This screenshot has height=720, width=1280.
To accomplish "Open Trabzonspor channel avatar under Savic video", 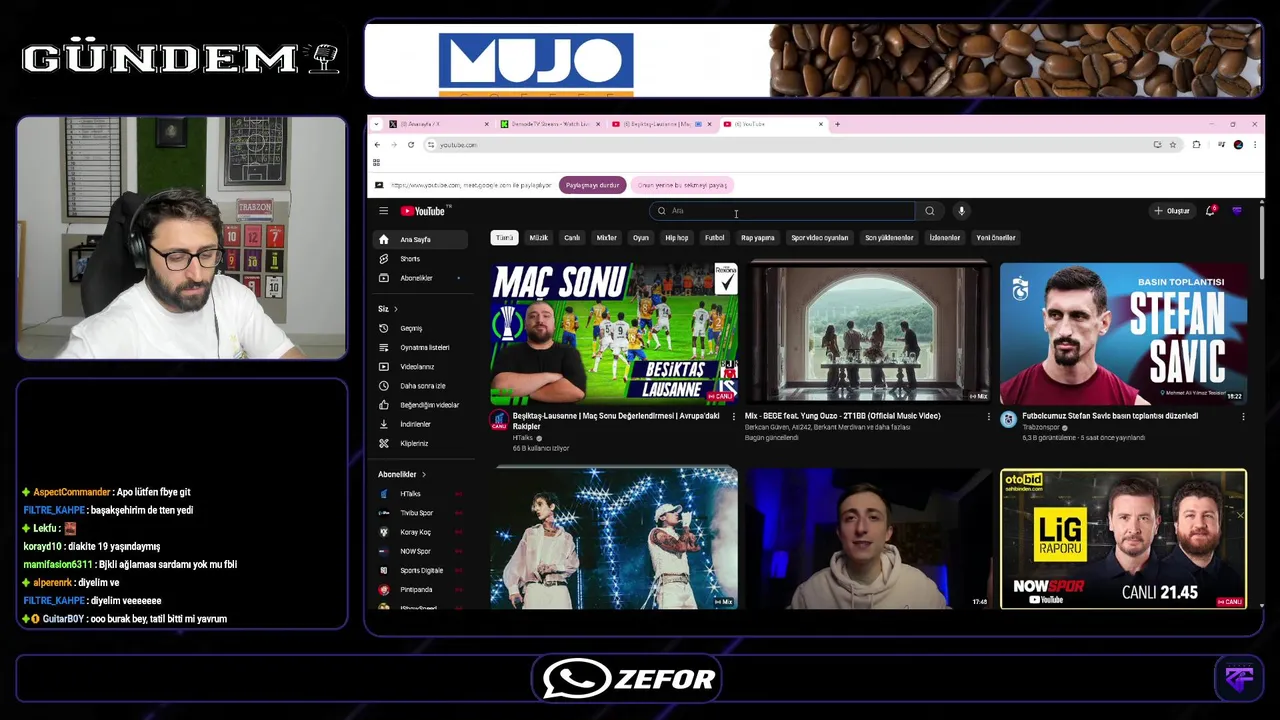I will [1008, 420].
